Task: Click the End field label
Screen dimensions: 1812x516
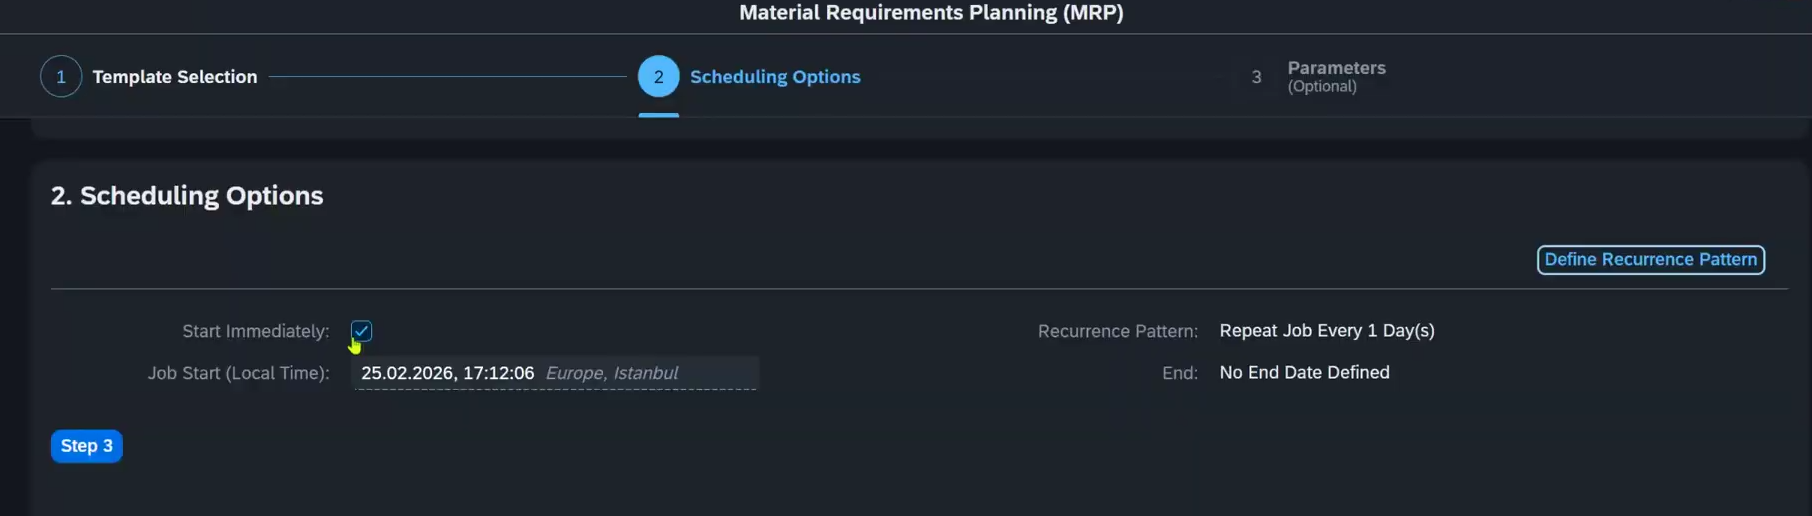Action: (1180, 373)
